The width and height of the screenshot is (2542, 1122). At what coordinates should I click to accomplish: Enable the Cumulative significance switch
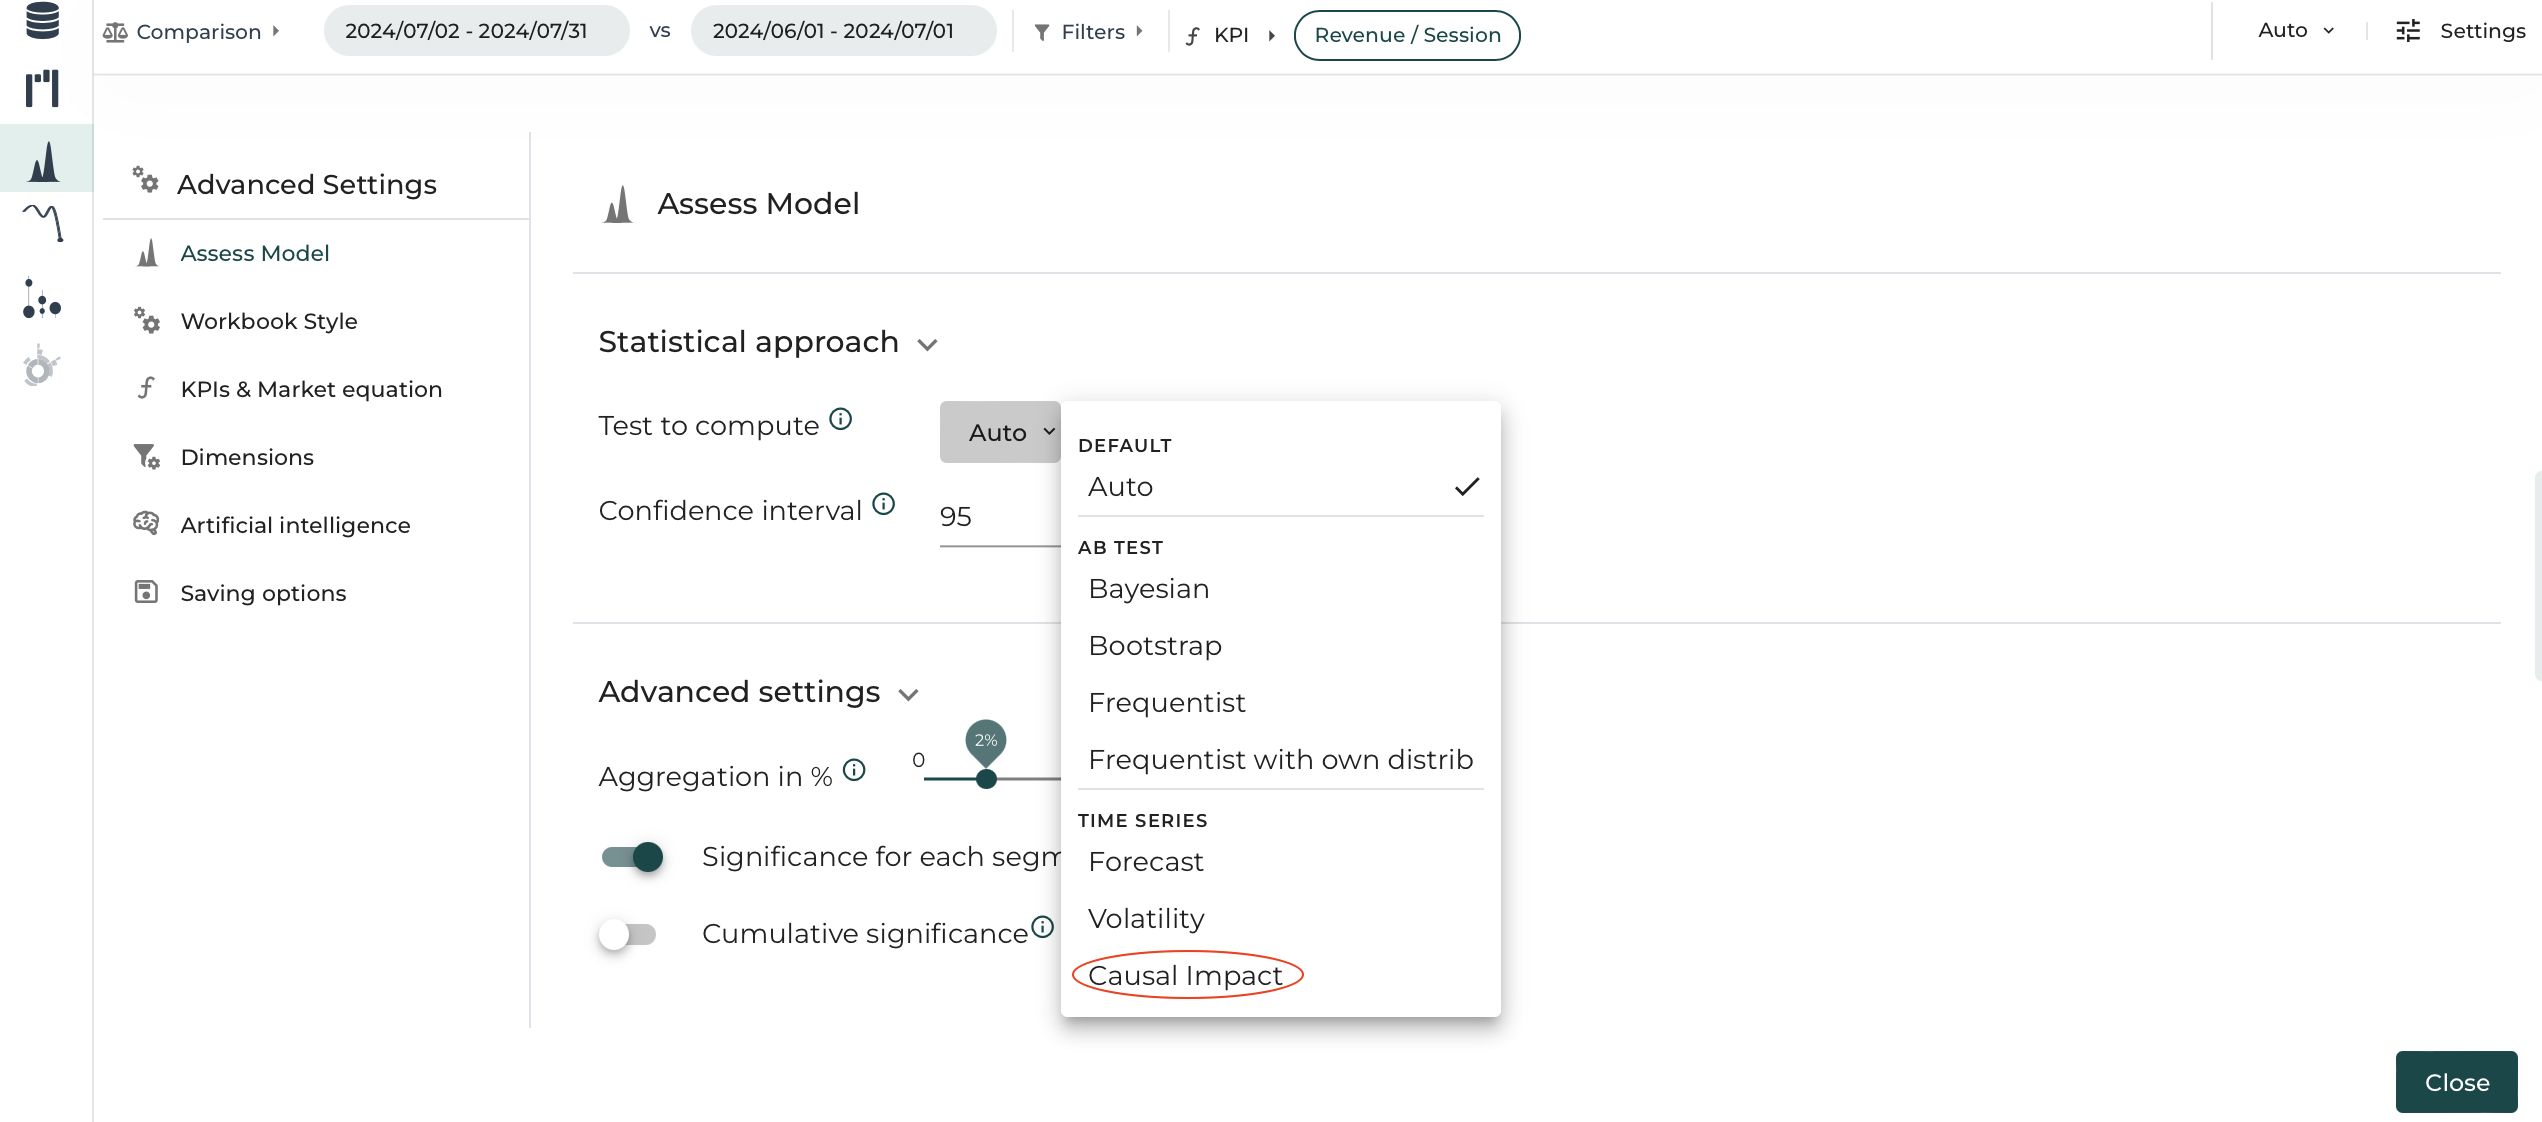[x=628, y=934]
